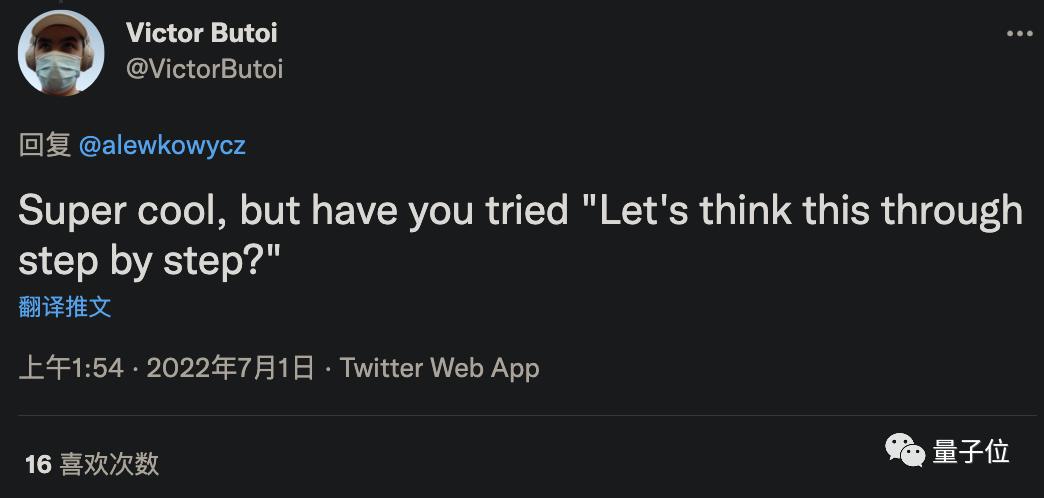Click the 量子位 watermark text
Screen dimensions: 1044x498
coord(970,451)
